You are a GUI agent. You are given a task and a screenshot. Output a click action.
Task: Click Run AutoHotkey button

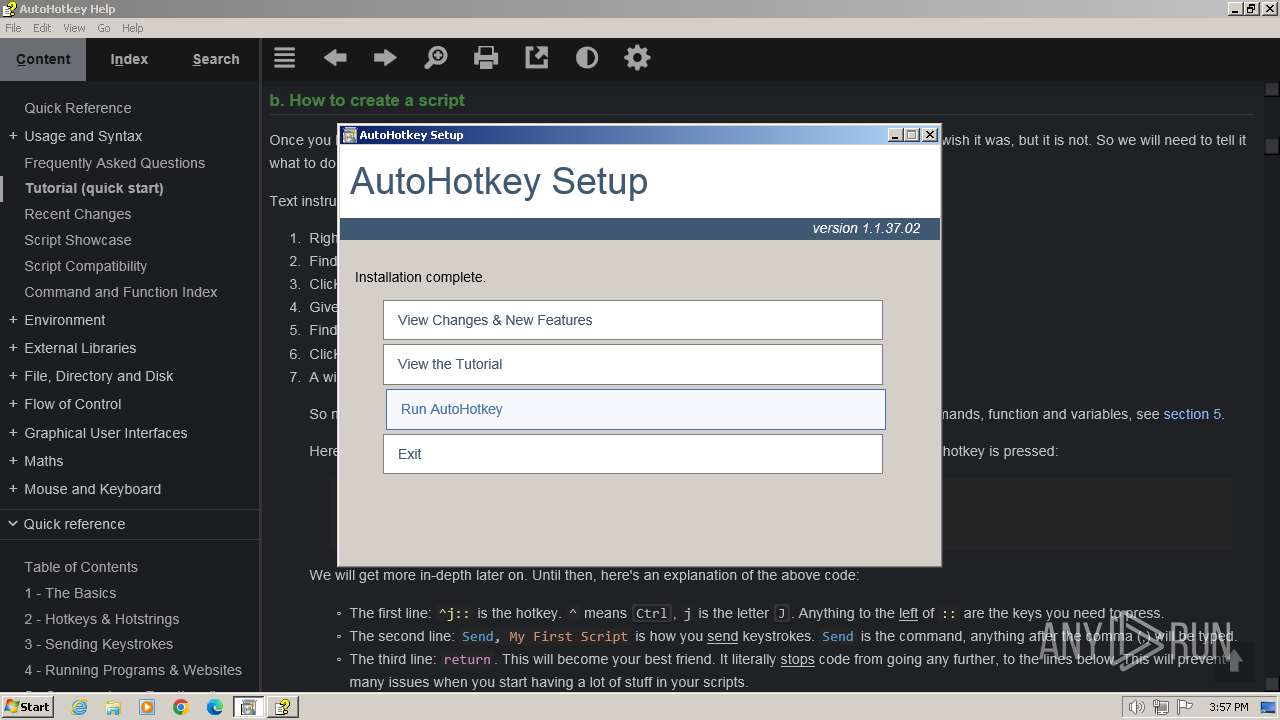636,409
